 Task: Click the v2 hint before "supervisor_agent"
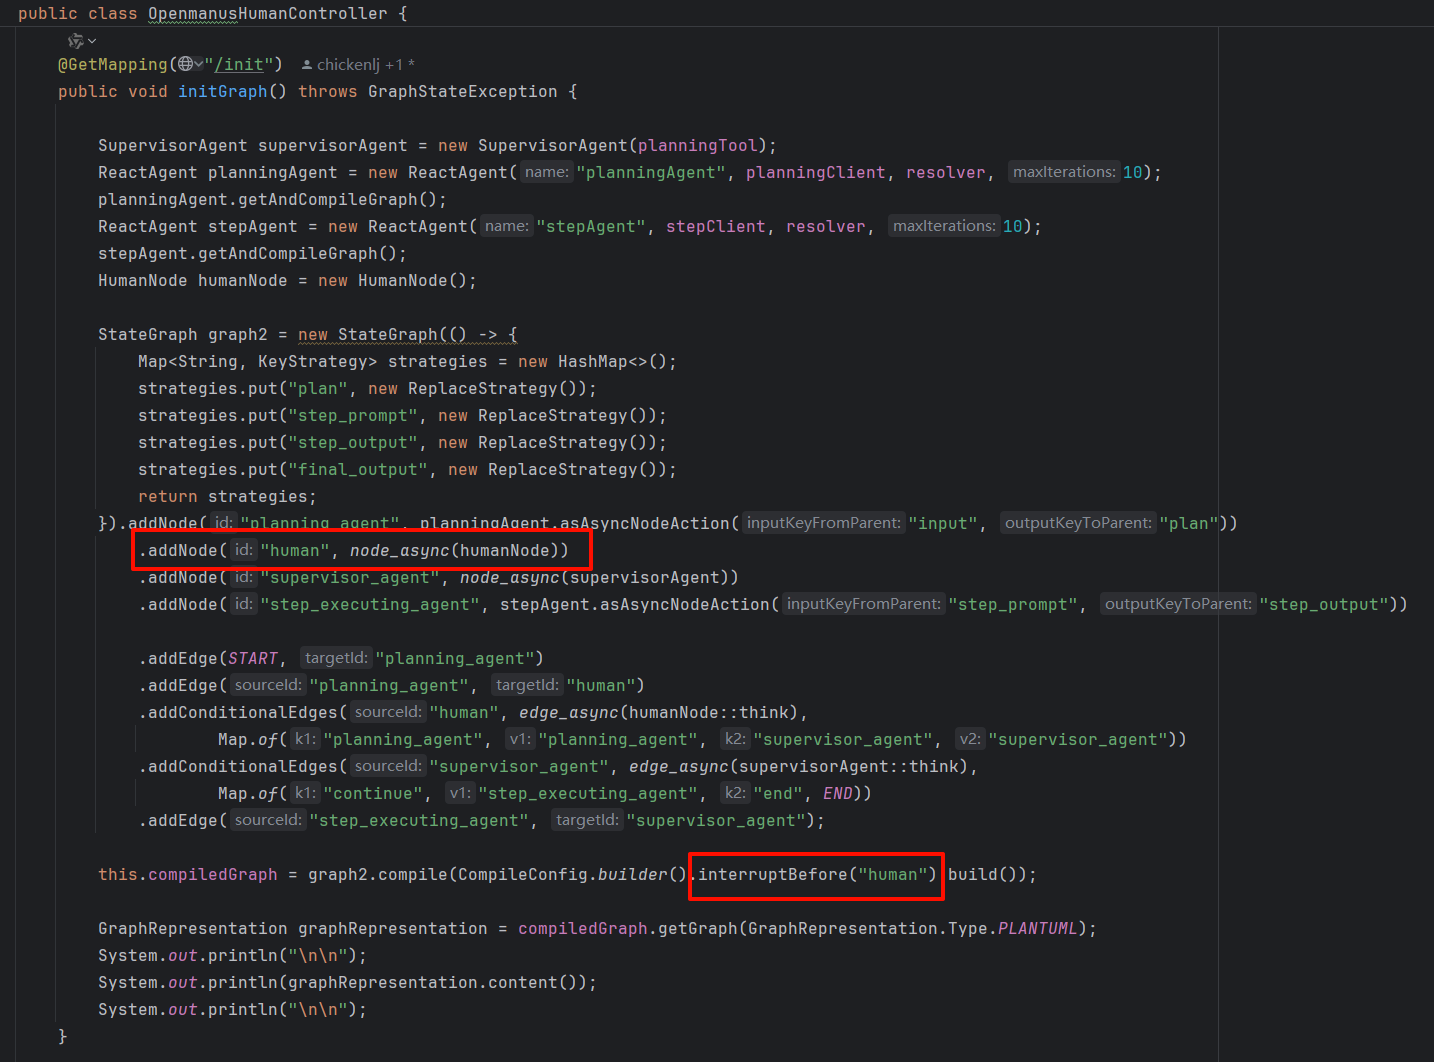point(970,739)
